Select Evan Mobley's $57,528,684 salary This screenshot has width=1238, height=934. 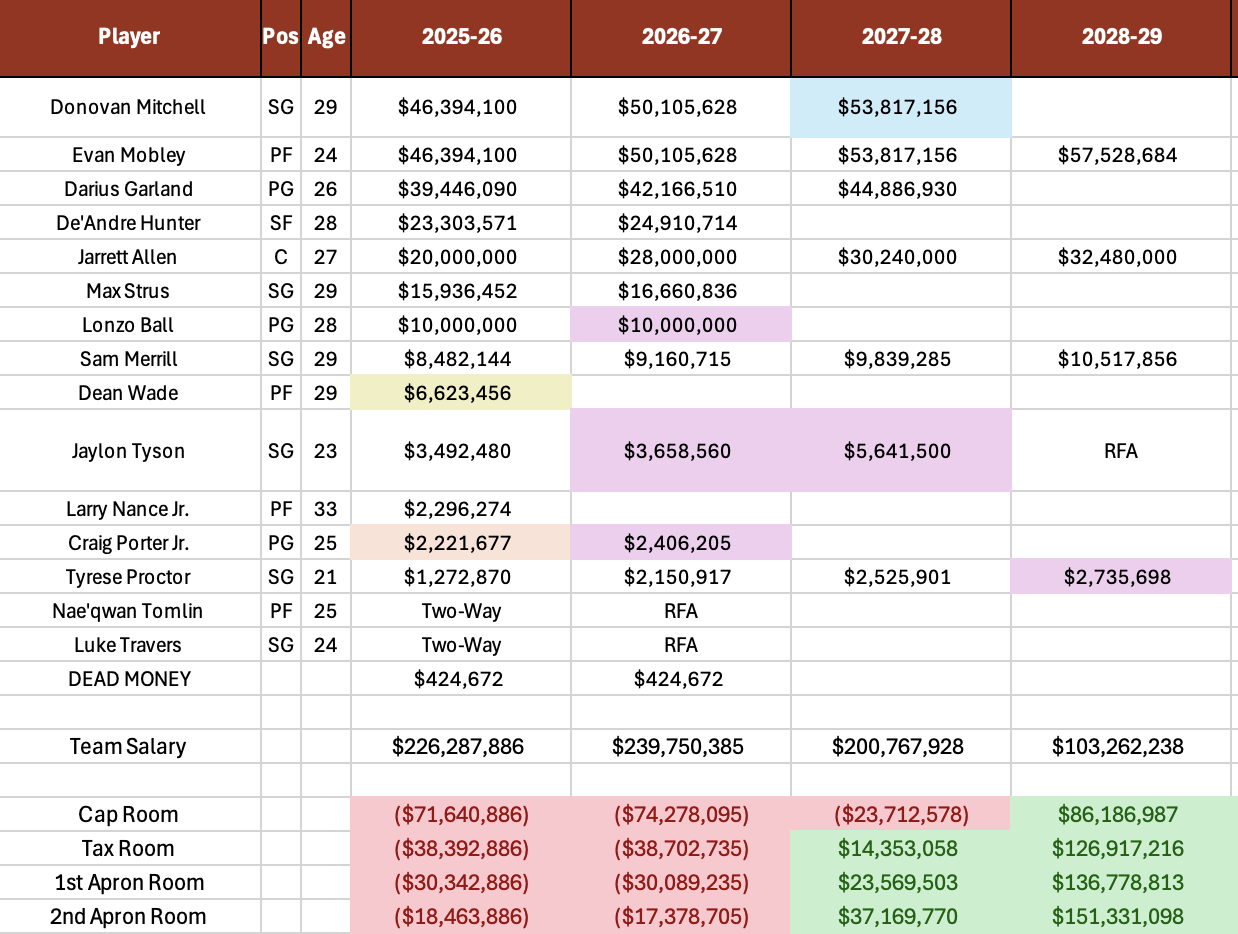click(x=1121, y=155)
